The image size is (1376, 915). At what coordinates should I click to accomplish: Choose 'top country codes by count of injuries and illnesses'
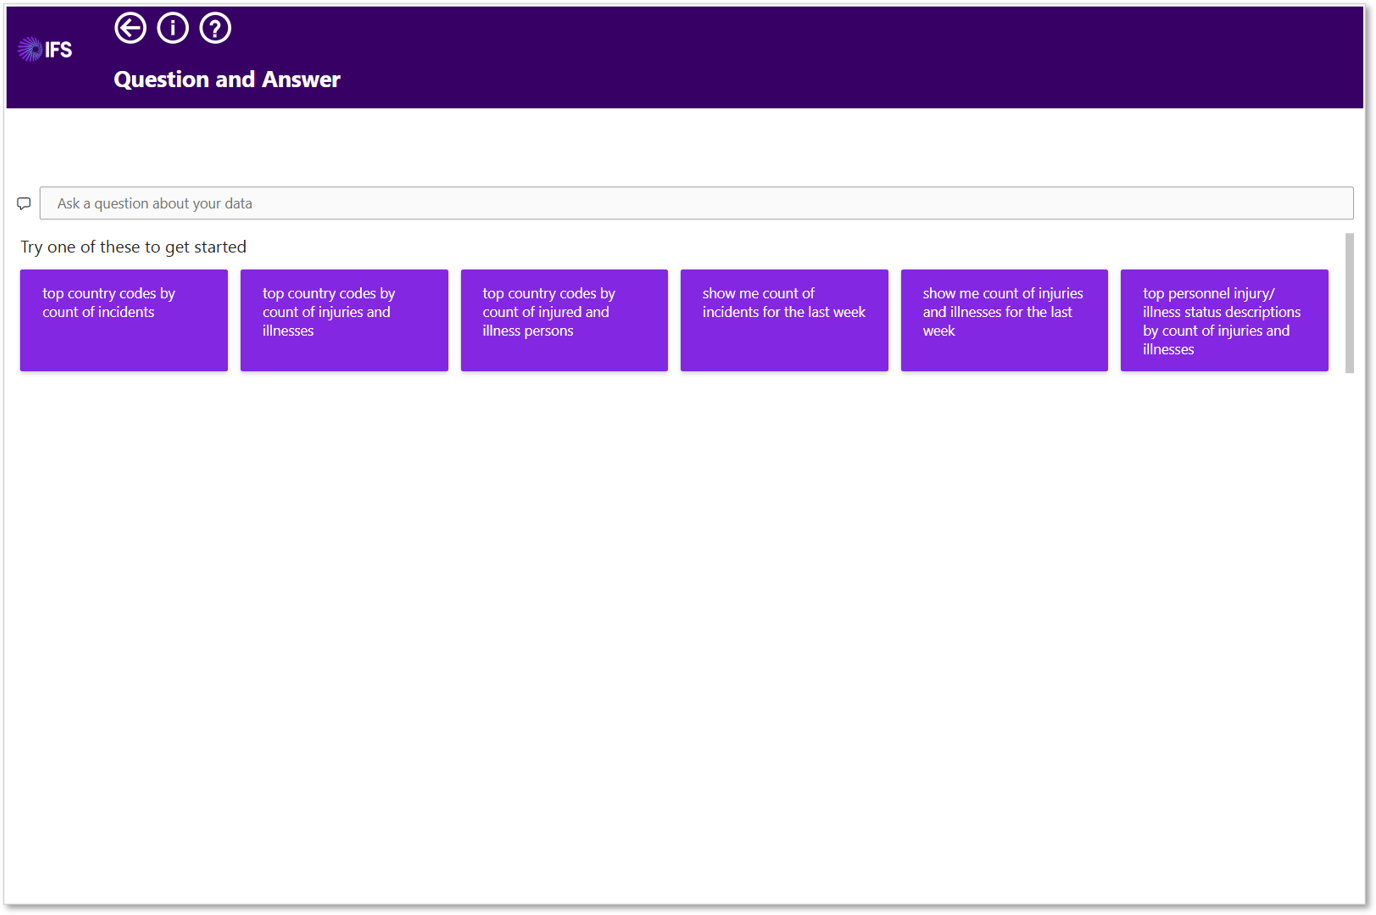click(344, 320)
